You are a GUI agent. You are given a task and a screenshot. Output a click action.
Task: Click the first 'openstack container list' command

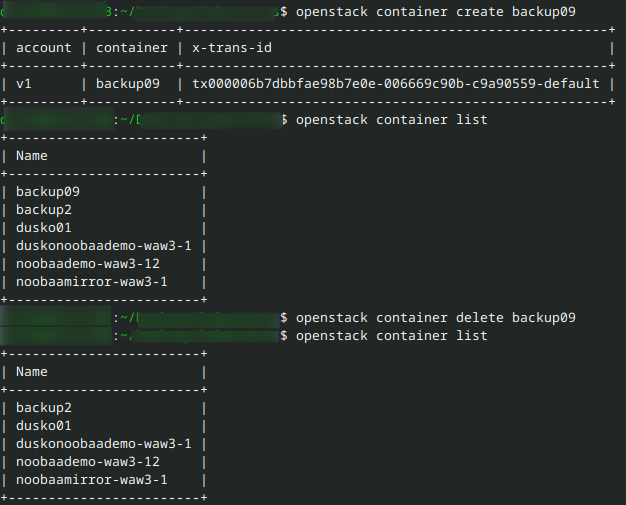[x=392, y=120]
